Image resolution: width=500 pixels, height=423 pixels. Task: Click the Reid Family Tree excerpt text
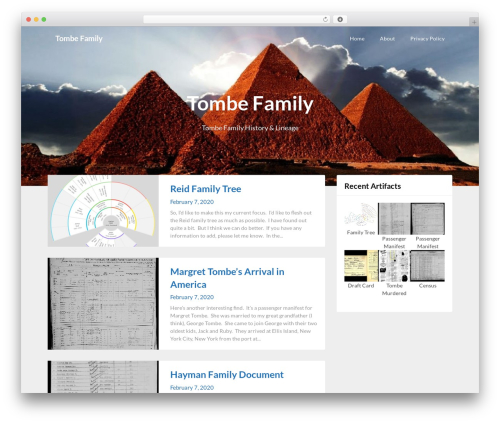pyautogui.click(x=241, y=224)
